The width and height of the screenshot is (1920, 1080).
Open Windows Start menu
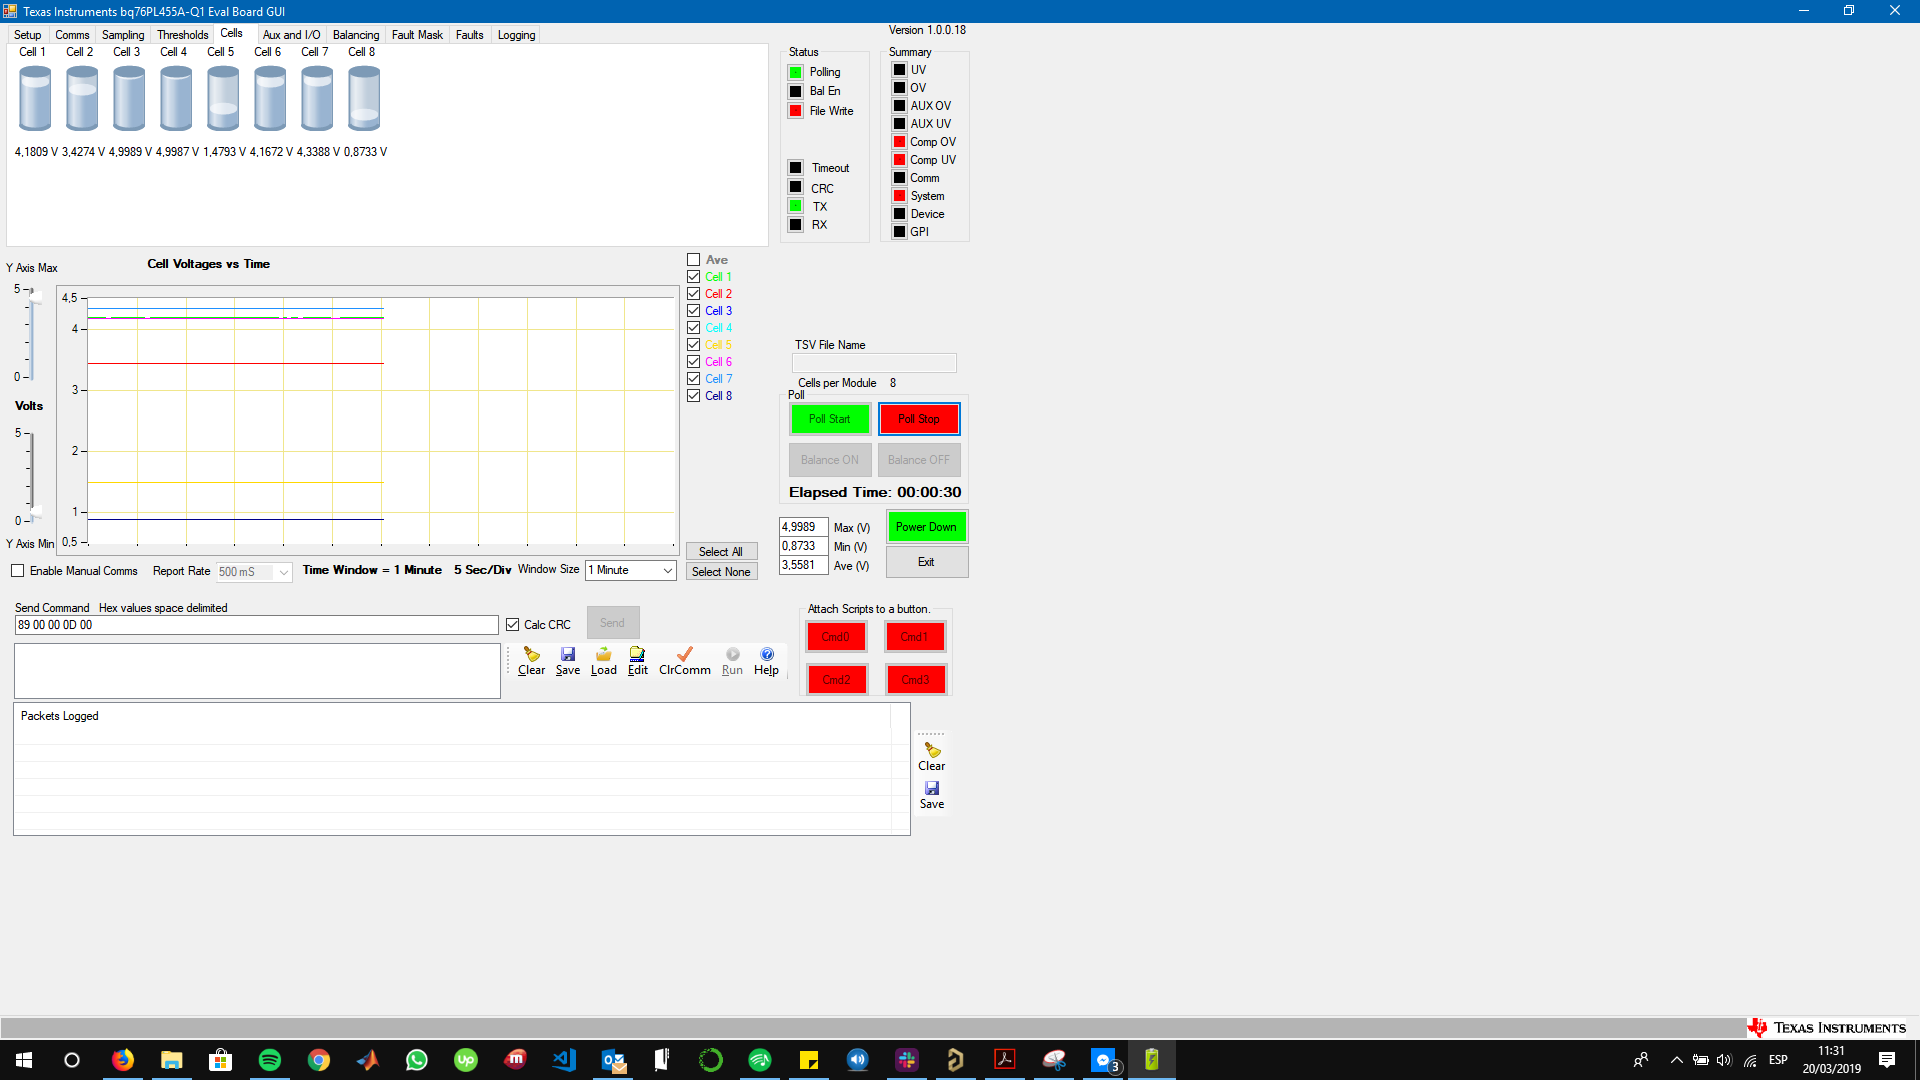[24, 1060]
